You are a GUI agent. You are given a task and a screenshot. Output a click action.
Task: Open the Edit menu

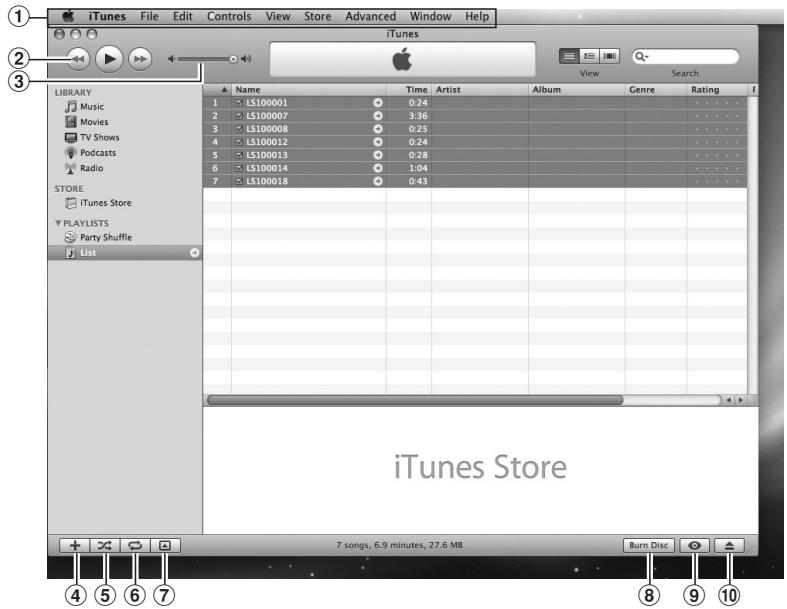183,17
